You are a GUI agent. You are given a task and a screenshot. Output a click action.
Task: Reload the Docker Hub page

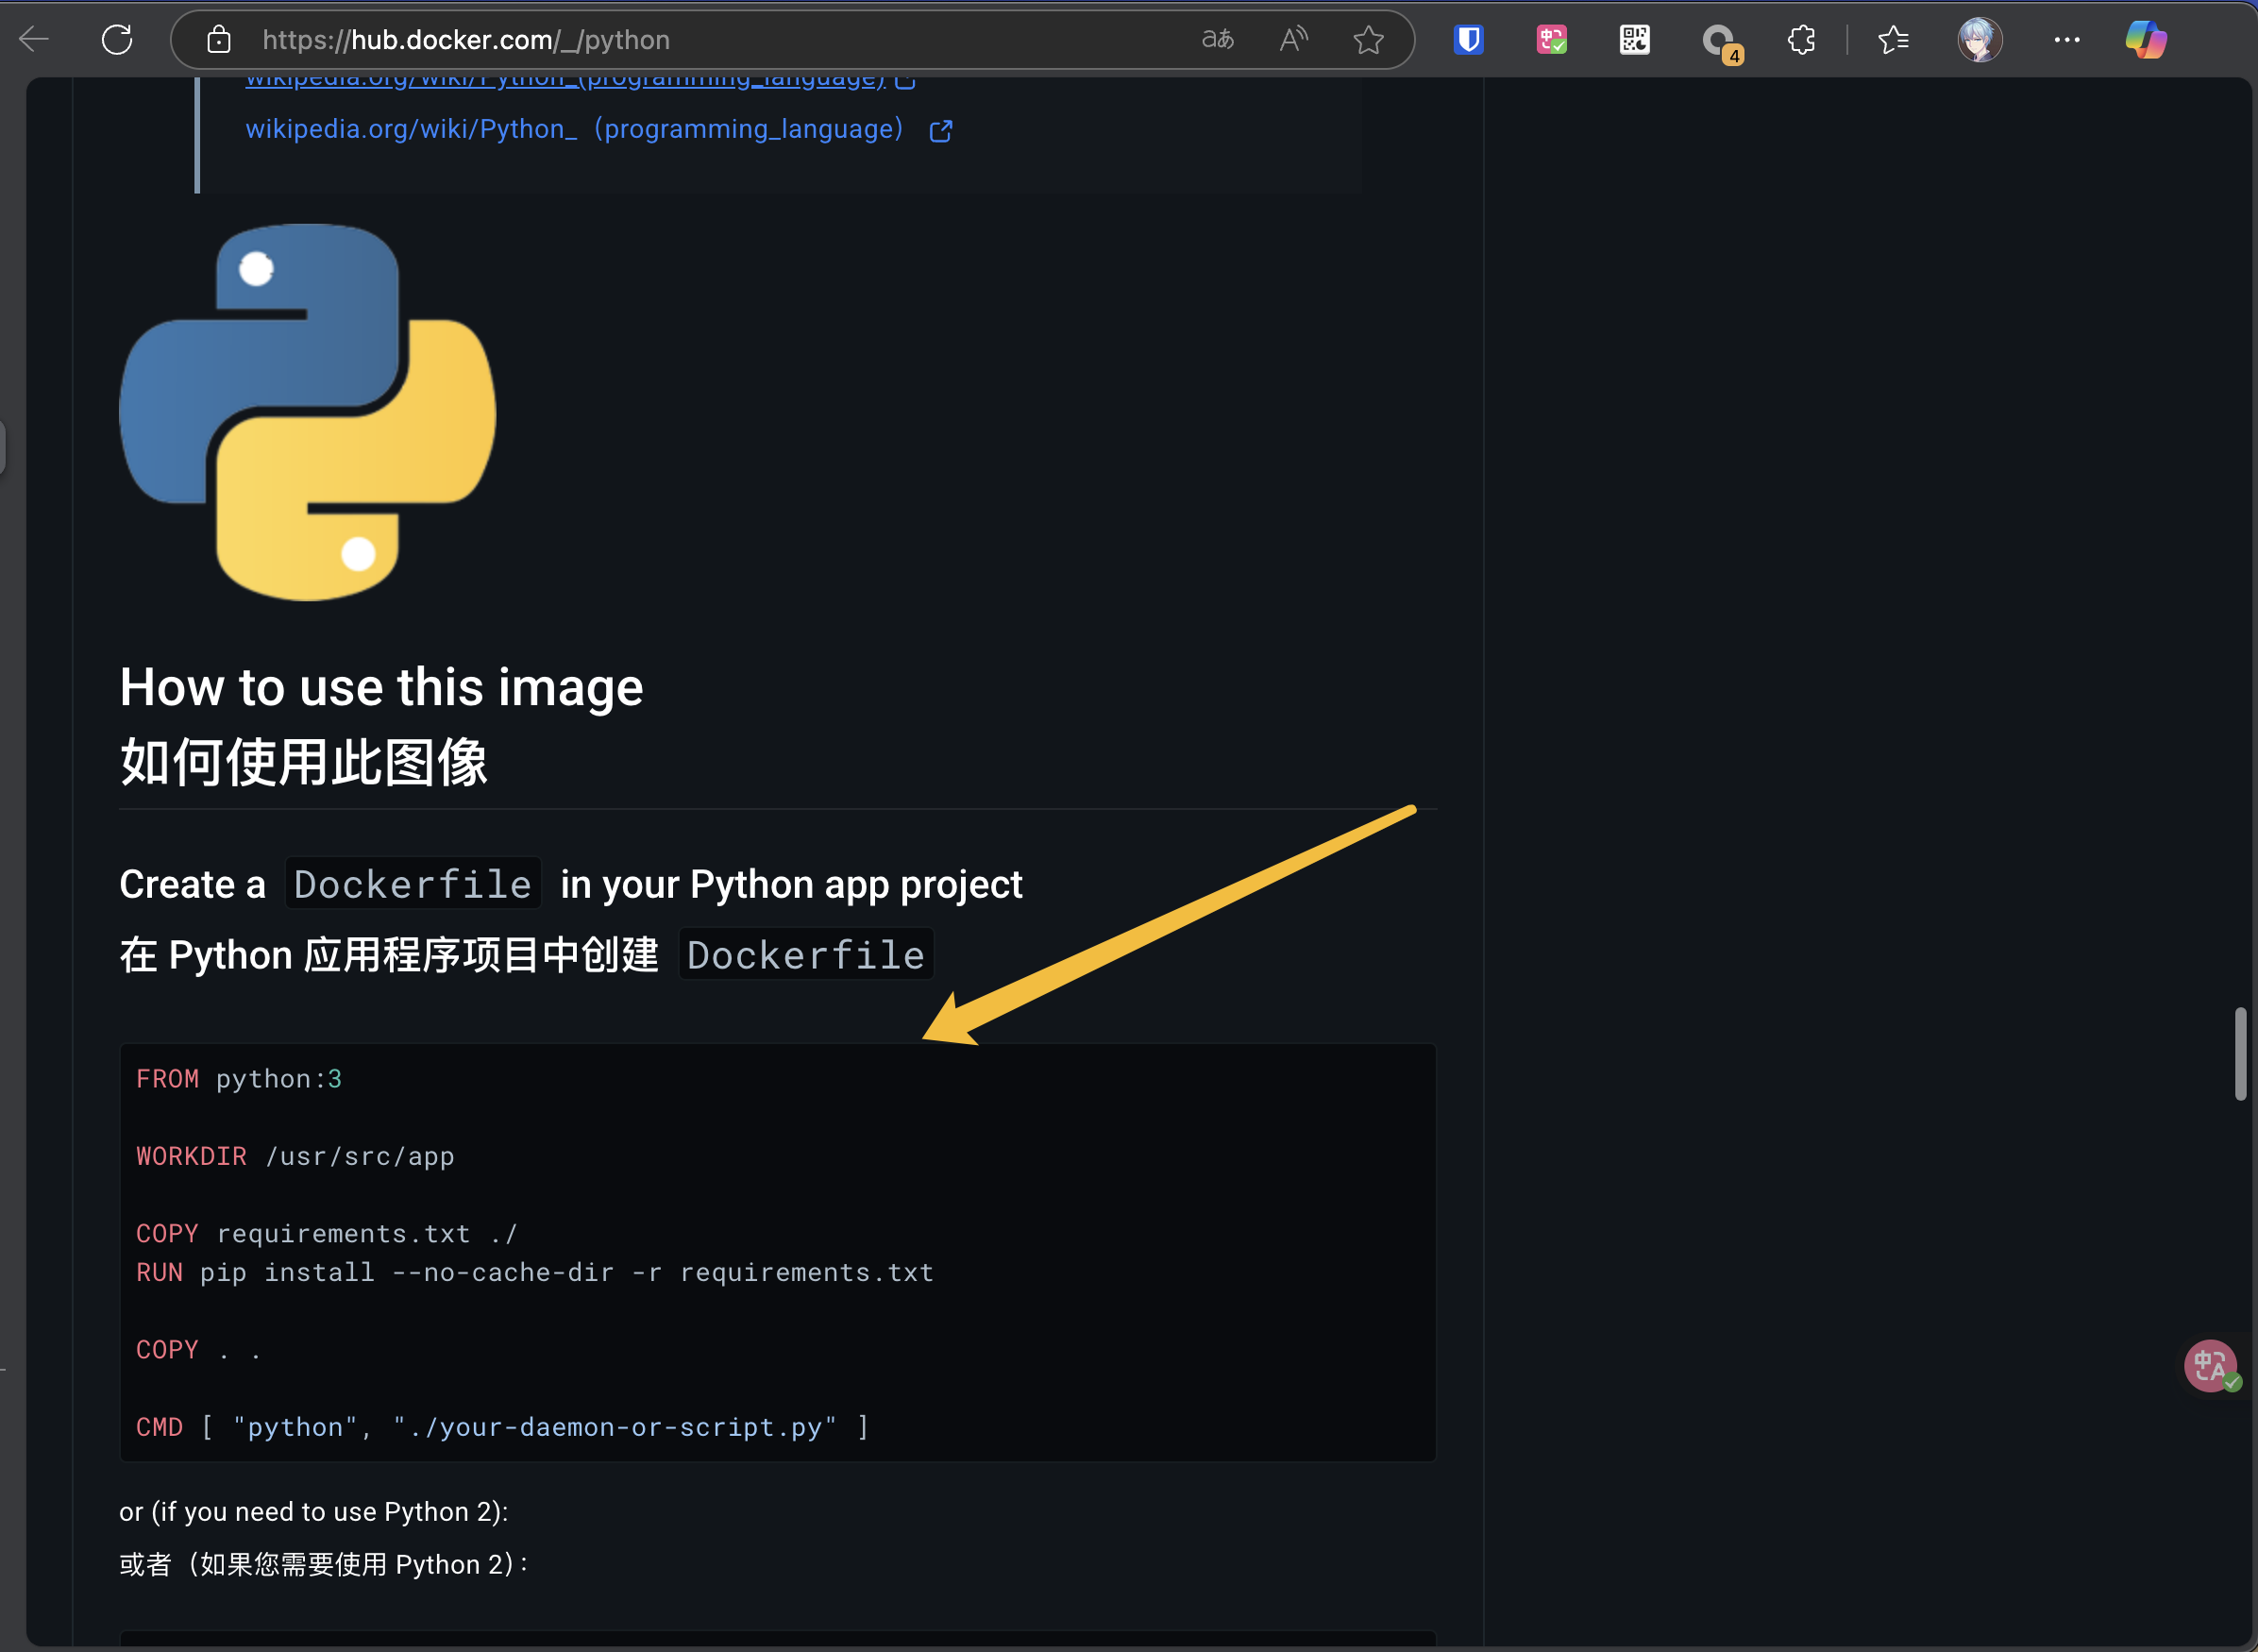(117, 40)
